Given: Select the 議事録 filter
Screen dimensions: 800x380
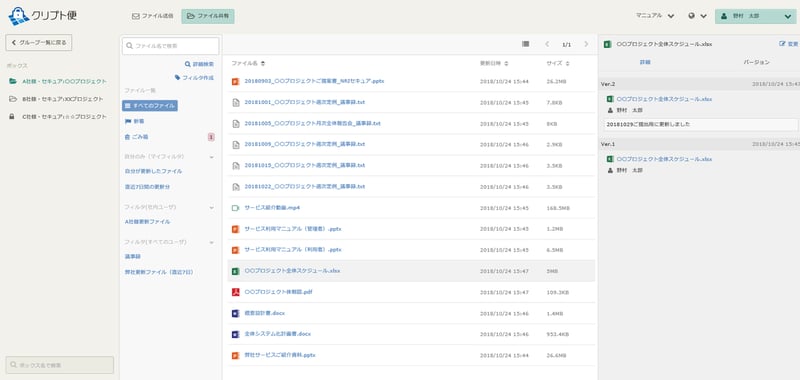Looking at the screenshot, I should tap(133, 257).
